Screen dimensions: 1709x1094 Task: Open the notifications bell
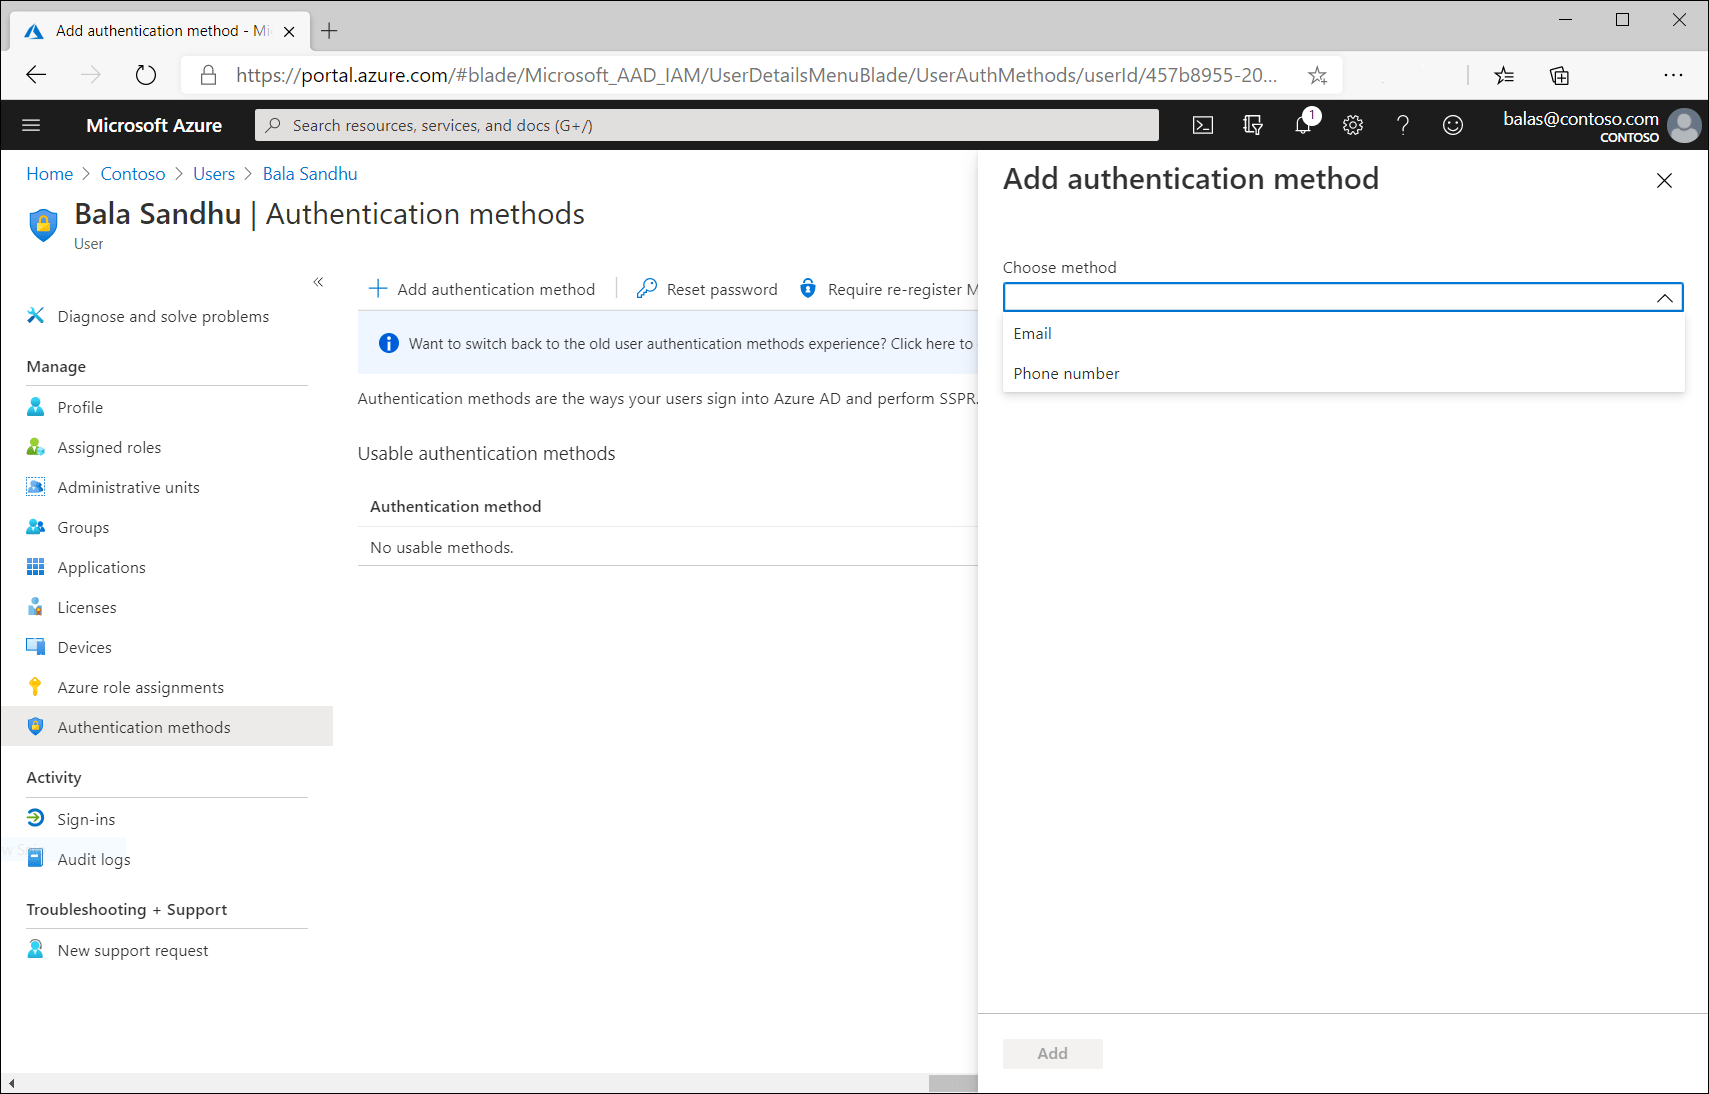pyautogui.click(x=1302, y=125)
